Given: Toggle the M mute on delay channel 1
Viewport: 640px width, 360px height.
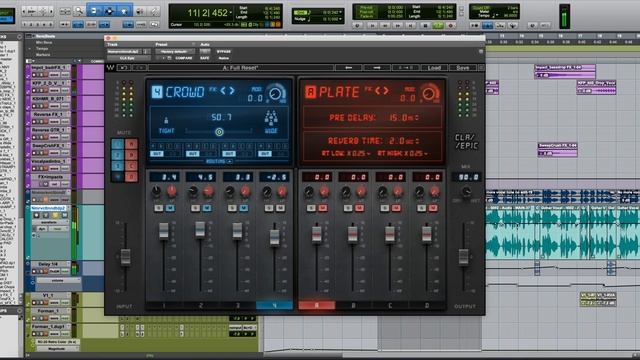Looking at the screenshot, I should (x=170, y=208).
